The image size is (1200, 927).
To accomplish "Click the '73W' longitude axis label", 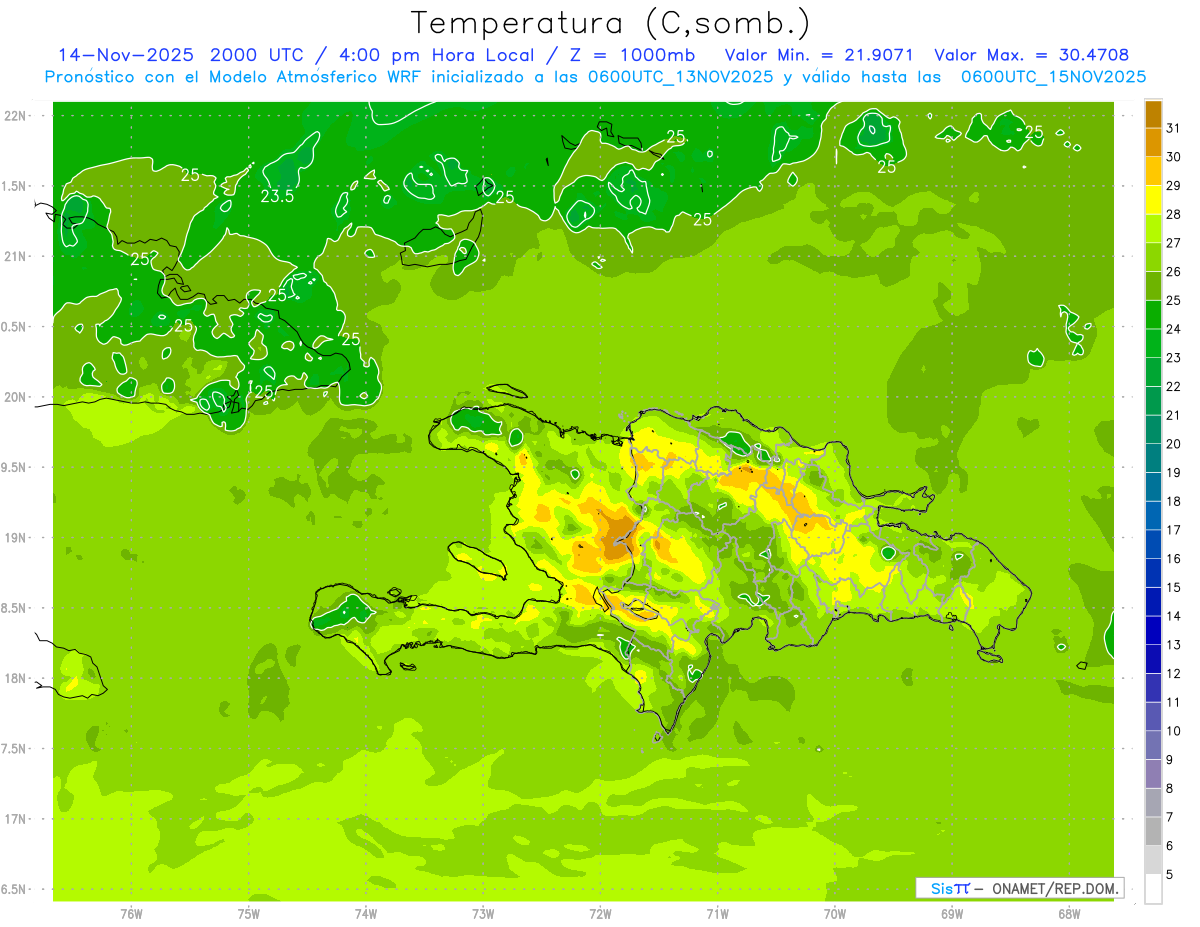I will 483,913.
